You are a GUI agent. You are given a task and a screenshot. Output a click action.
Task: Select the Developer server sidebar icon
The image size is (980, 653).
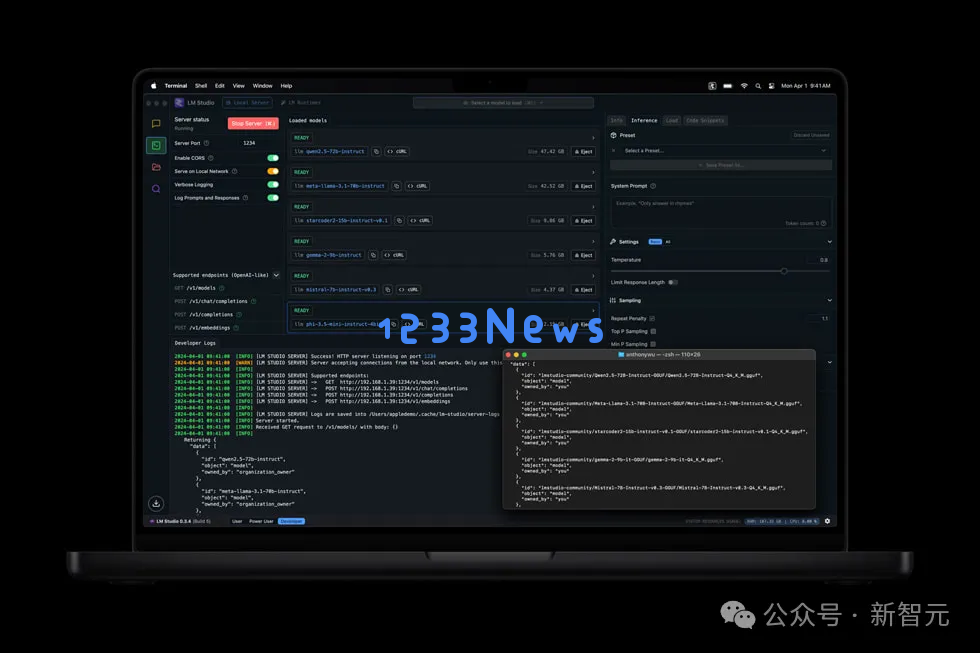pyautogui.click(x=156, y=146)
